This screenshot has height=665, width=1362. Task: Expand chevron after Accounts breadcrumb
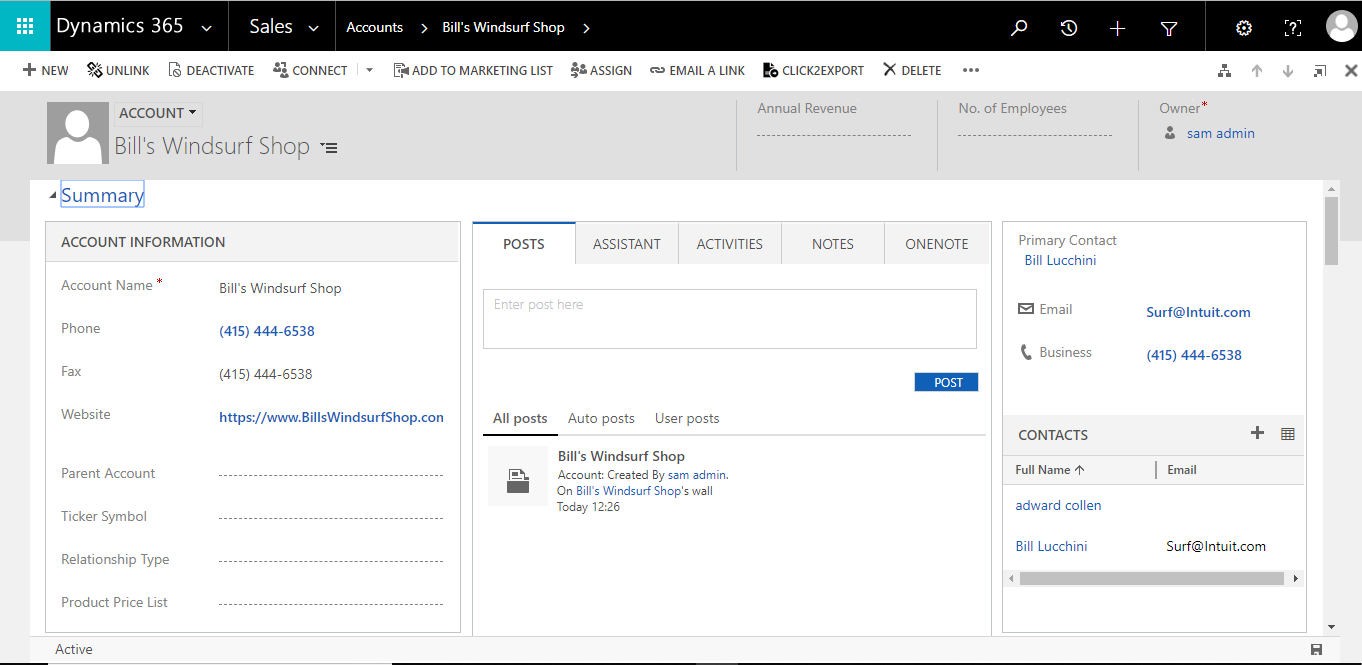pyautogui.click(x=423, y=28)
